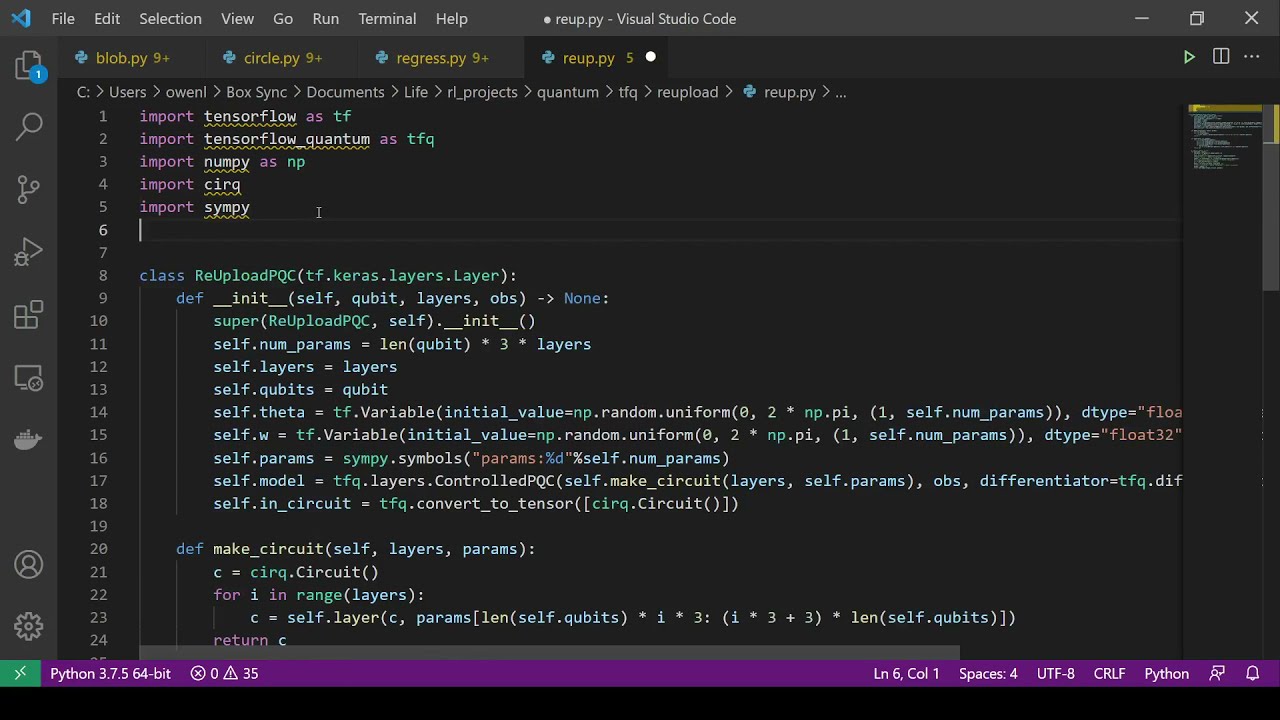Click "cirq" in the import on line 4
Viewport: 1280px width, 720px height.
click(222, 184)
